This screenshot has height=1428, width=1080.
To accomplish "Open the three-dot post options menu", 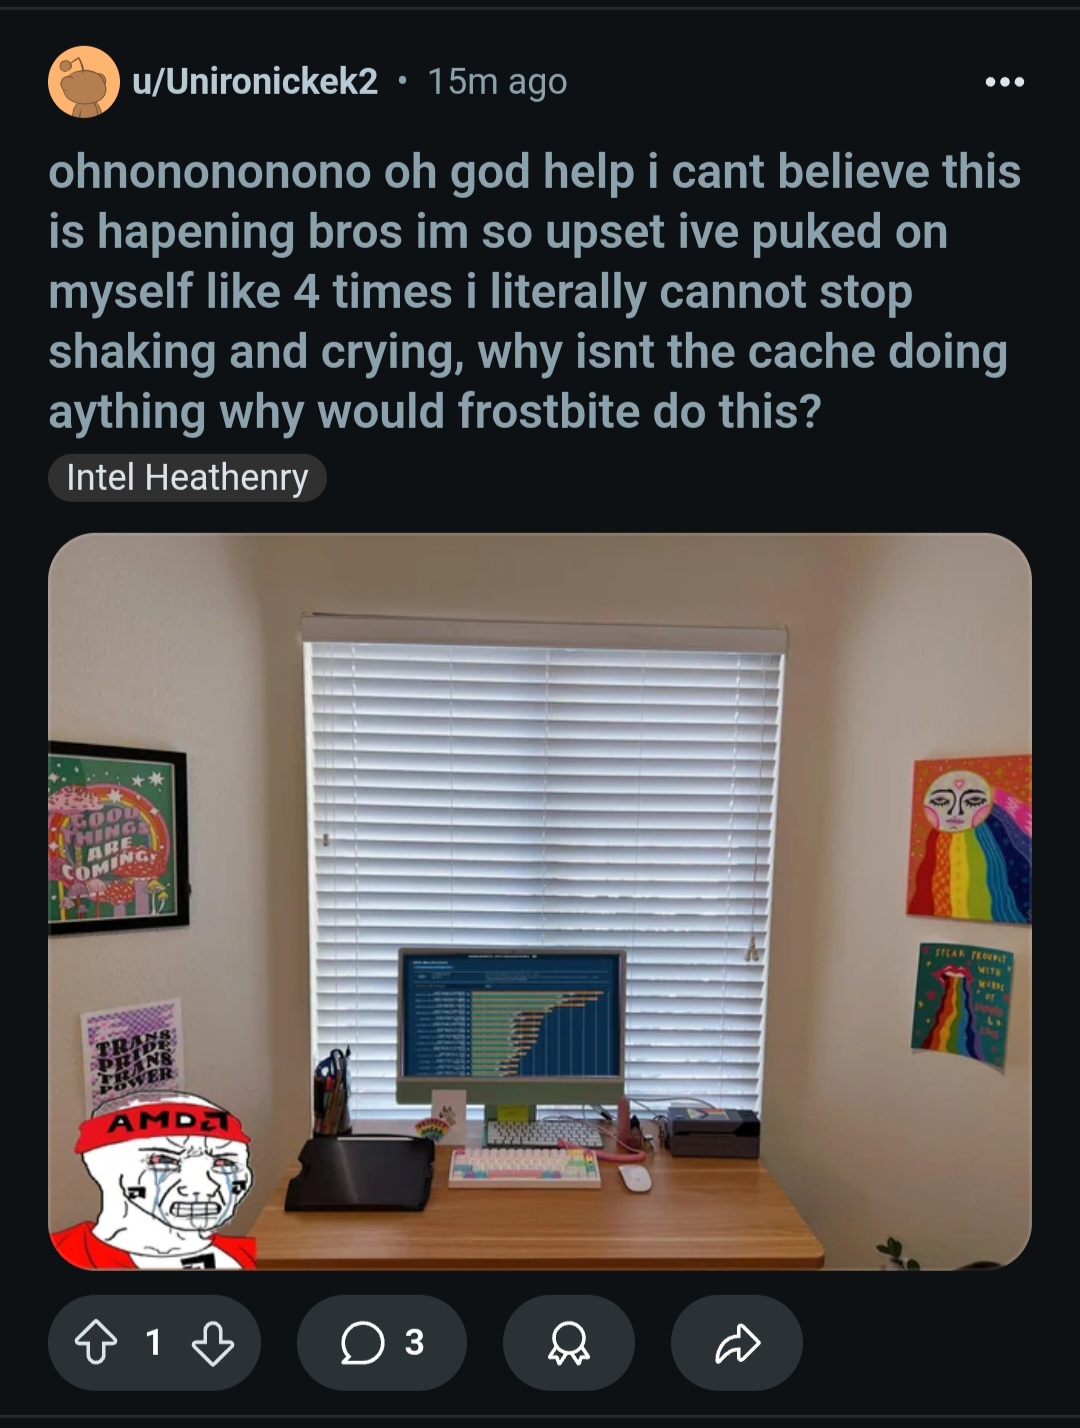I will pos(1004,82).
